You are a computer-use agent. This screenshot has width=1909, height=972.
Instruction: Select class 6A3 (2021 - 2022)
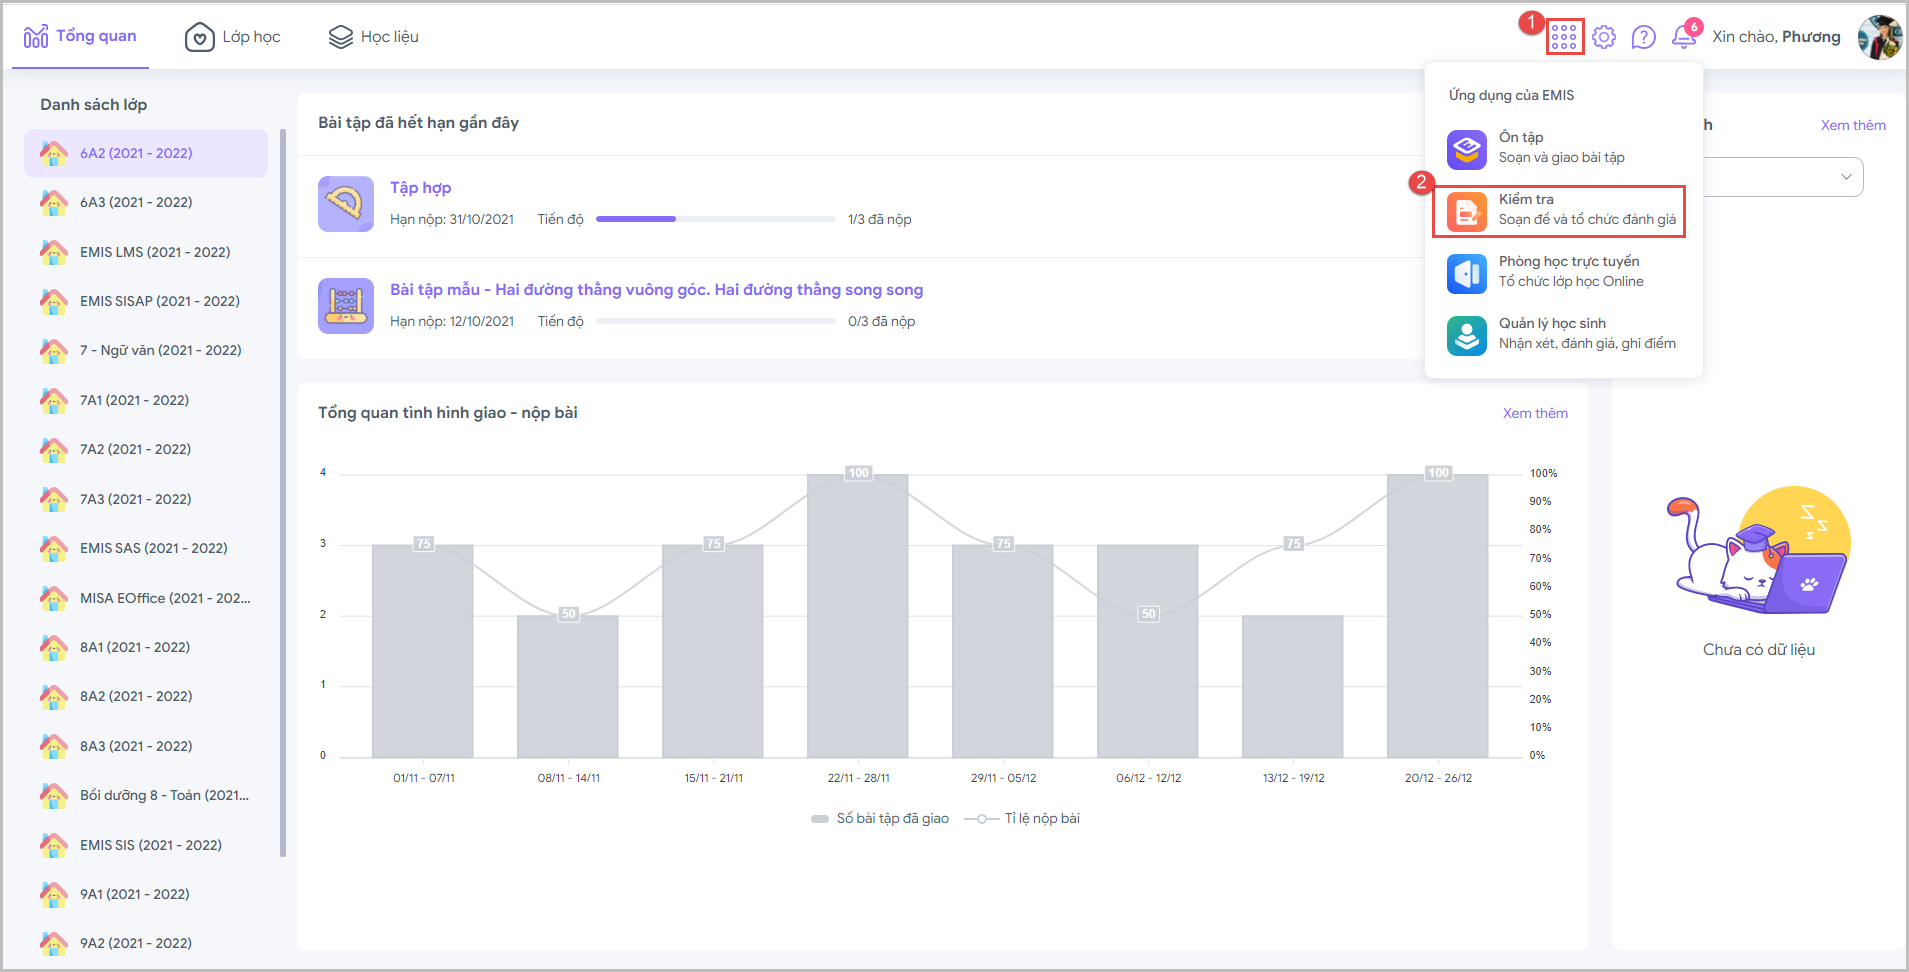pyautogui.click(x=136, y=202)
